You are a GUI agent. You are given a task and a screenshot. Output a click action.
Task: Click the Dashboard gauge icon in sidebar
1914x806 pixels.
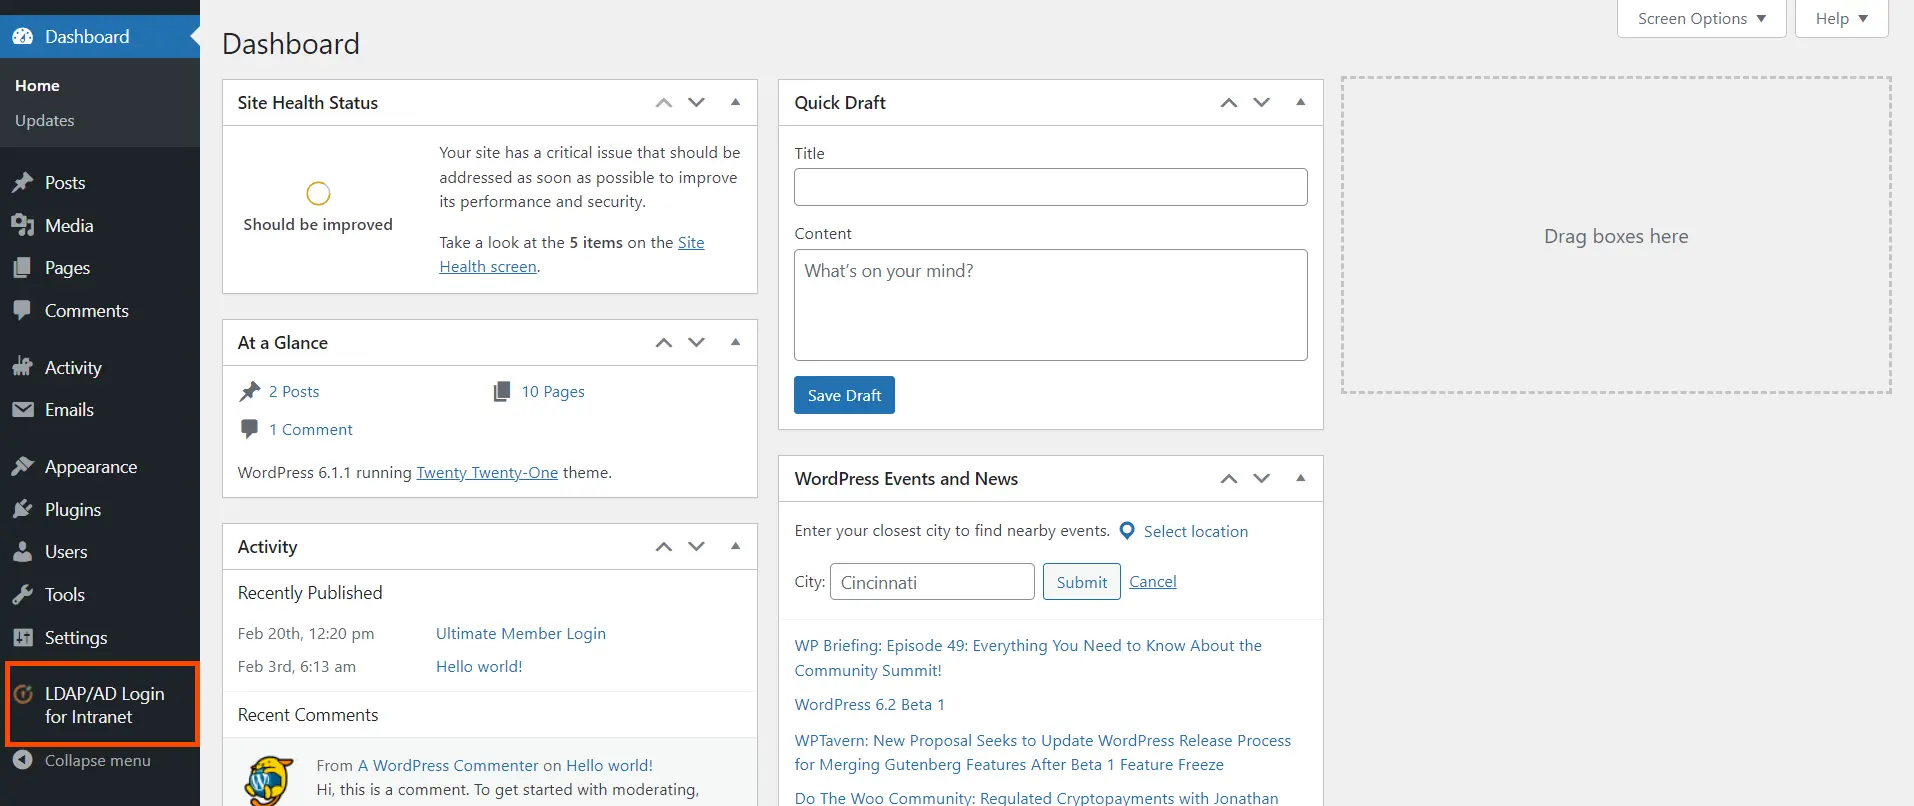23,37
